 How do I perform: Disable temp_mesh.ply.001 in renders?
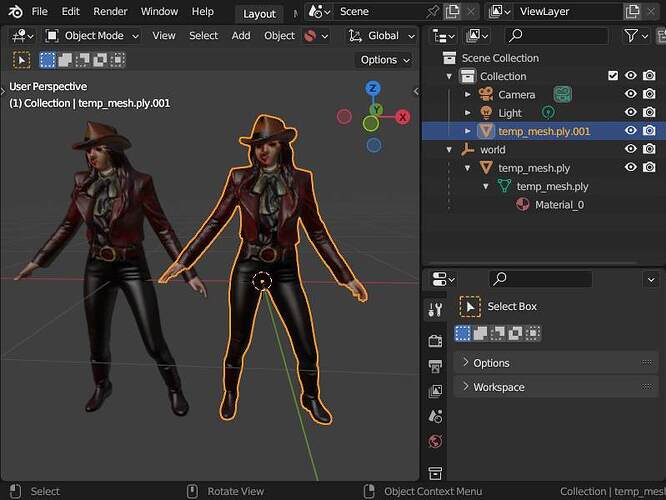point(649,130)
